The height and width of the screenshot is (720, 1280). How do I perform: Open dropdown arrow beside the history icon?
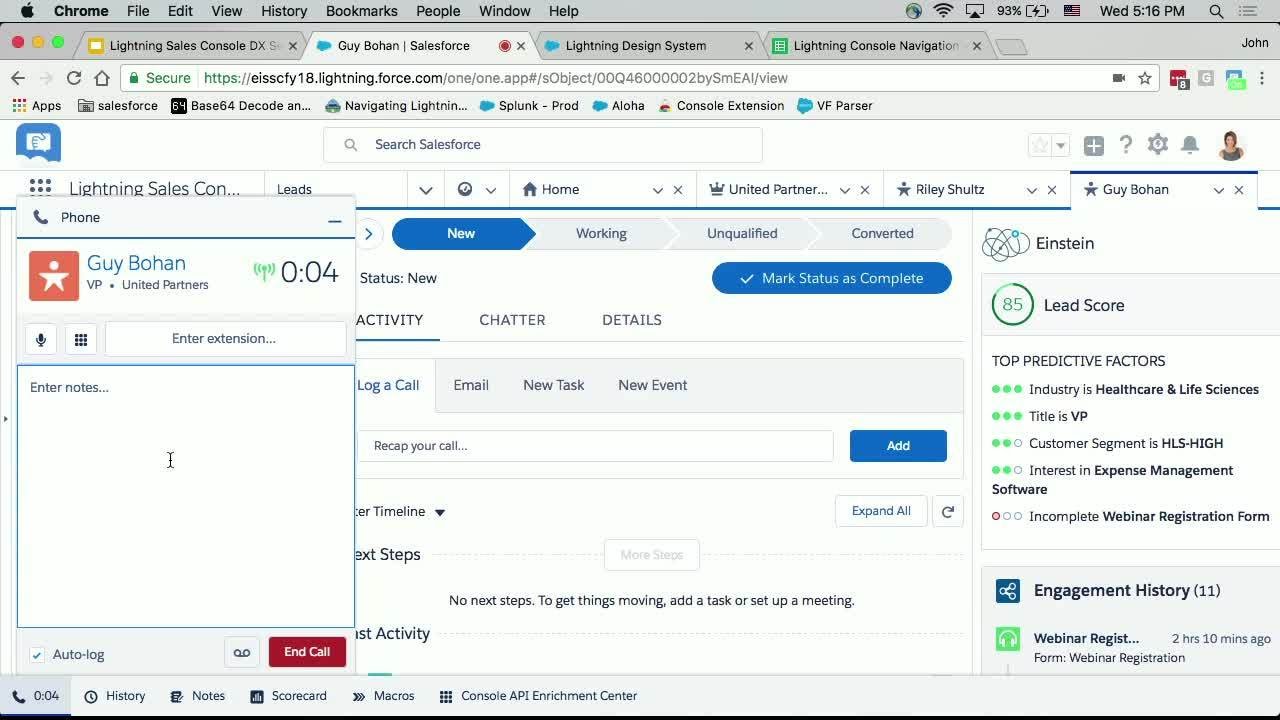[x=490, y=190]
